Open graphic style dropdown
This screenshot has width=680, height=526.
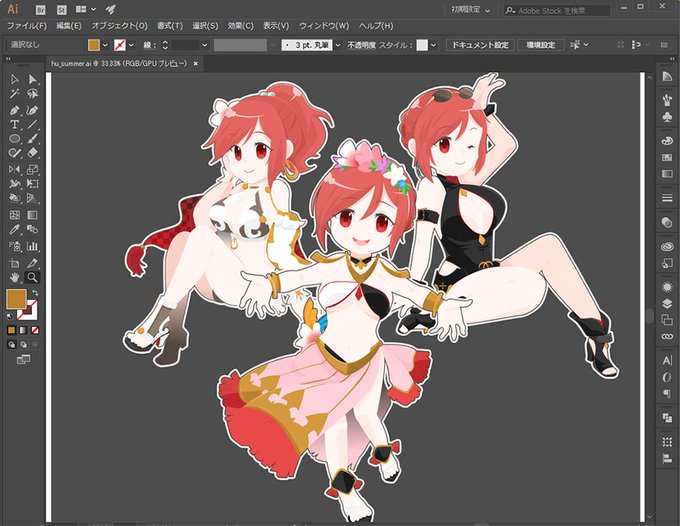click(x=433, y=45)
